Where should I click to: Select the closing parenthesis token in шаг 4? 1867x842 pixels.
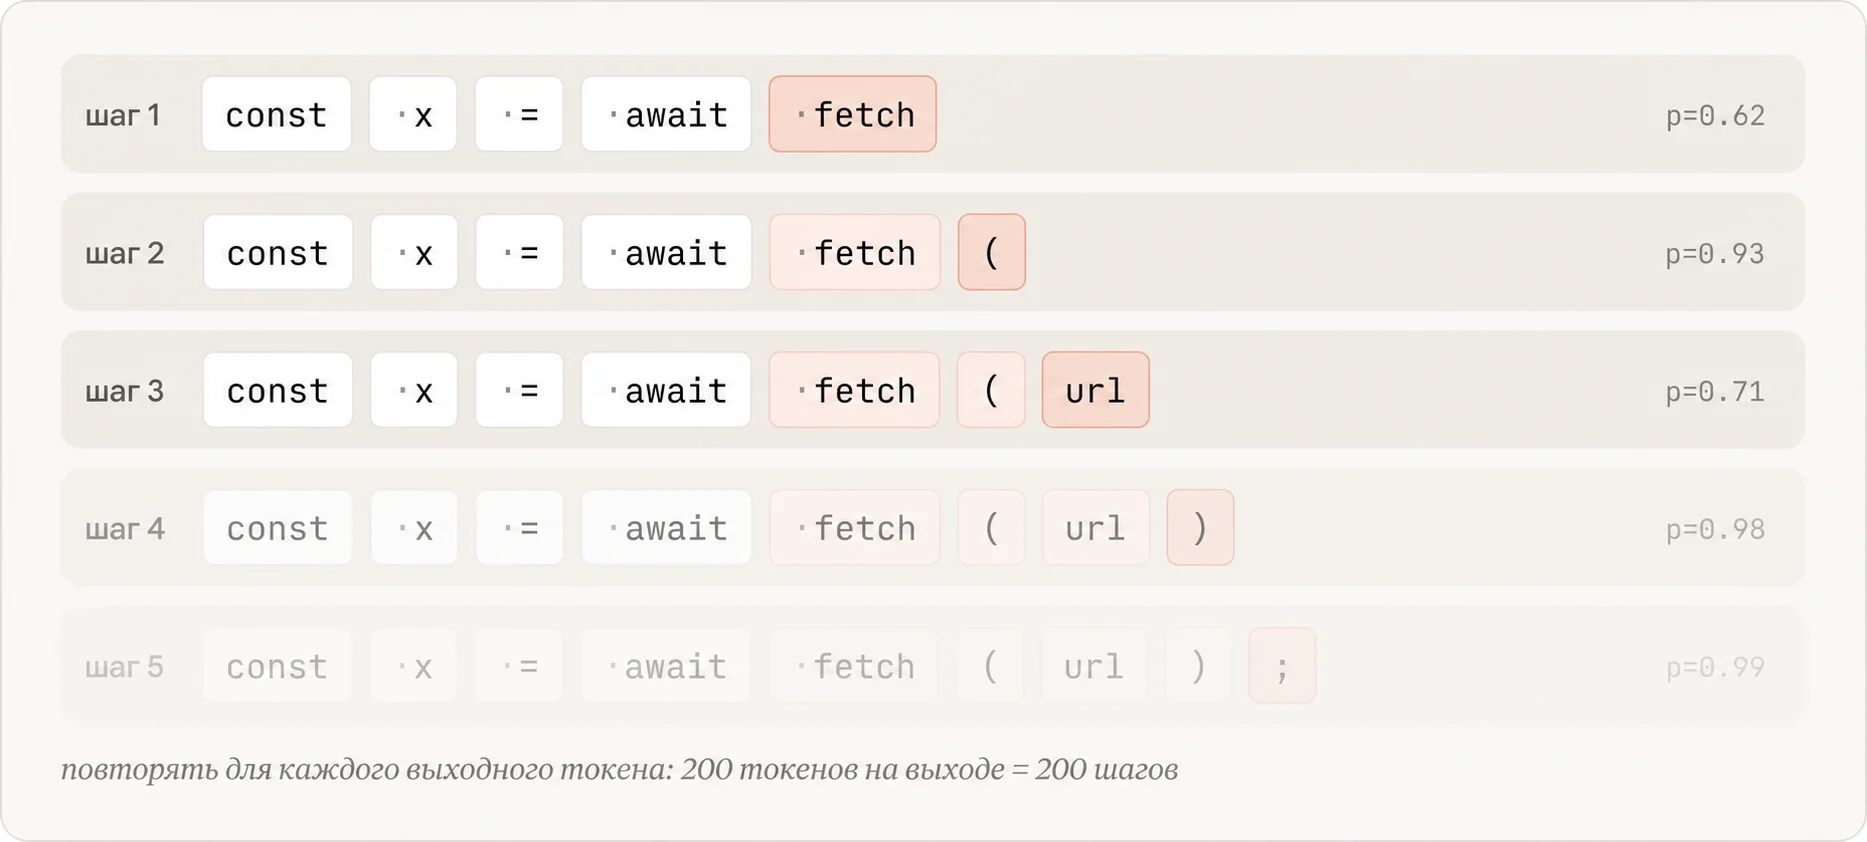(1200, 527)
